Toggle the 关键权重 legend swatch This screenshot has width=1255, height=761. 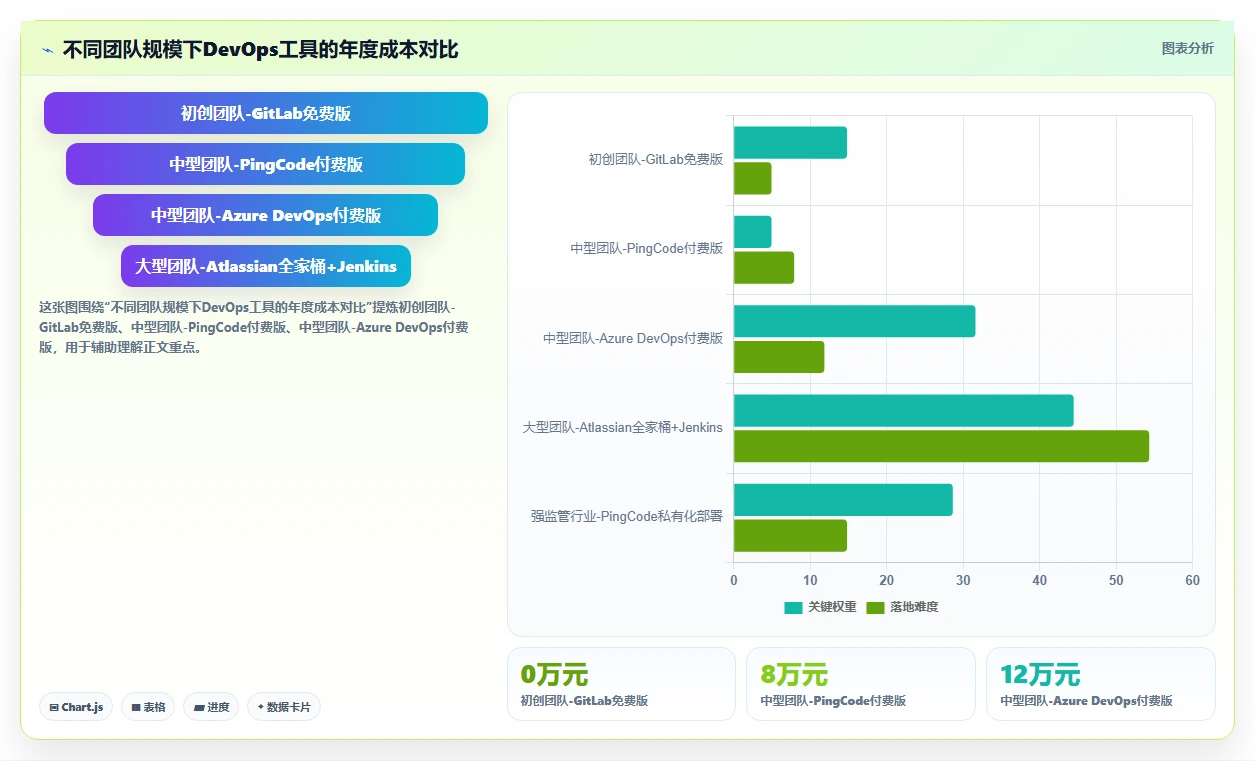click(x=793, y=607)
